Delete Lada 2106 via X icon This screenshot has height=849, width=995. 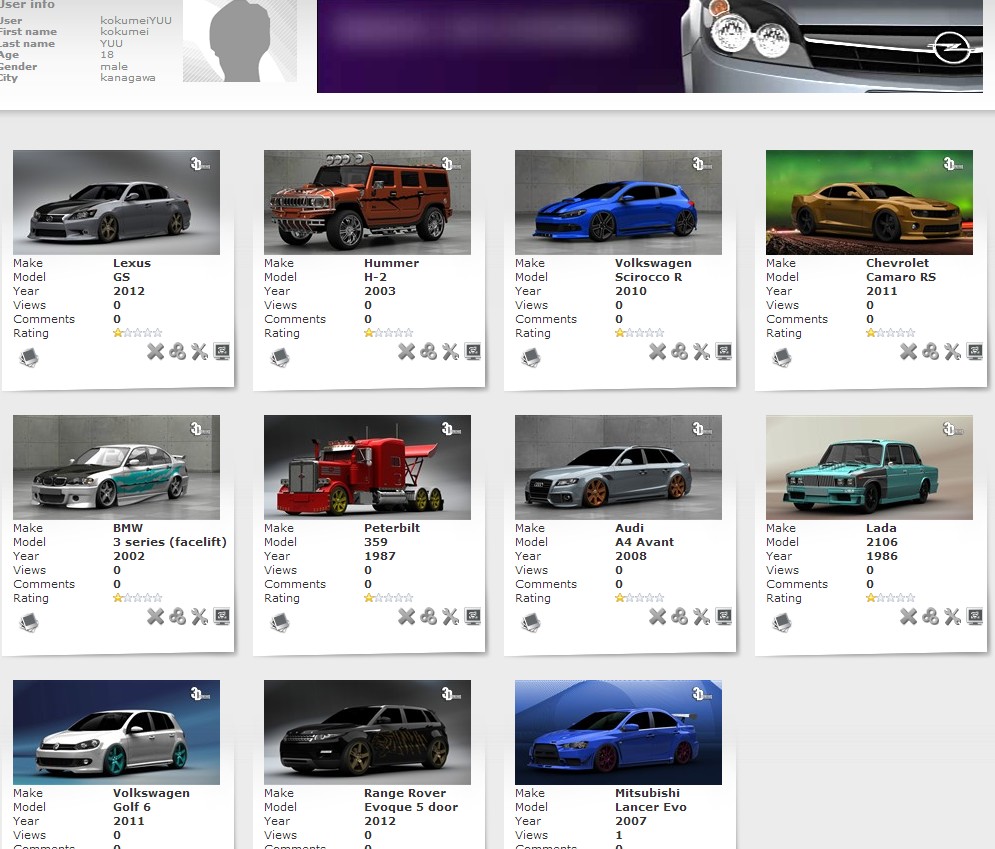point(909,617)
